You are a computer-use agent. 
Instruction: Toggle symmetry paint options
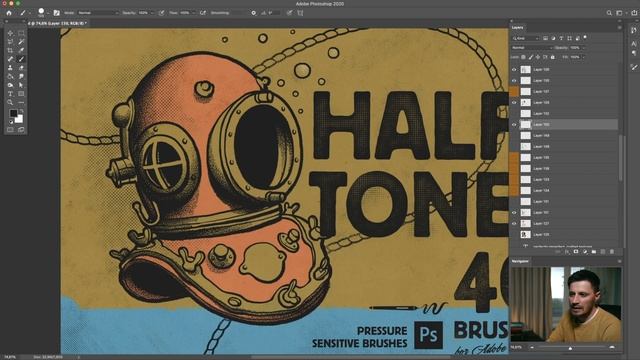300,13
